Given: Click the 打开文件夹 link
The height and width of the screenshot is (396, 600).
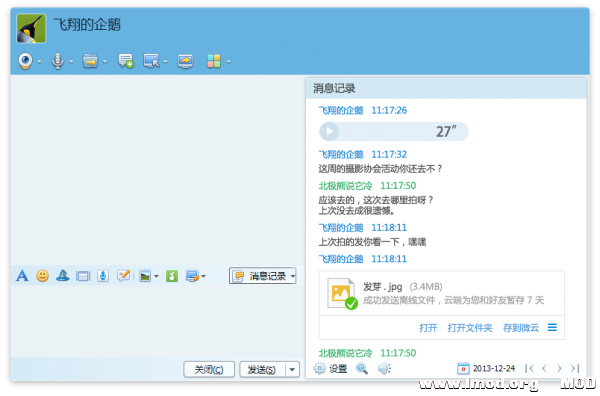Looking at the screenshot, I should coord(470,328).
